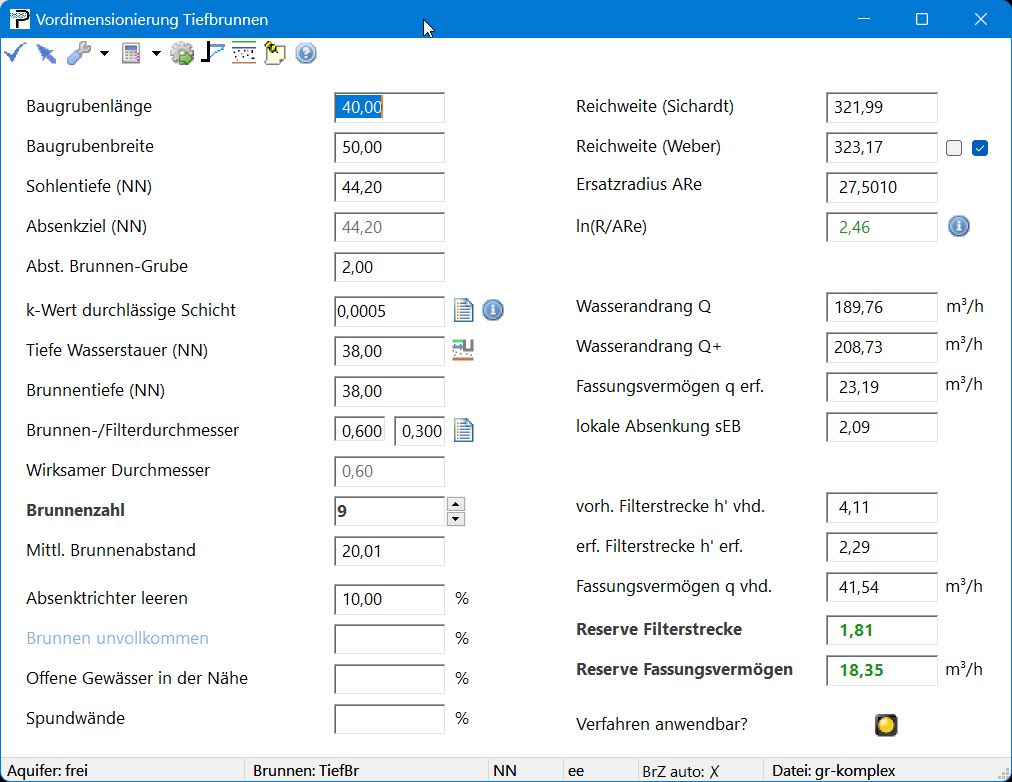Expand the dropdown arrow beside the calculator
Viewport: 1012px width, 782px height.
156,54
